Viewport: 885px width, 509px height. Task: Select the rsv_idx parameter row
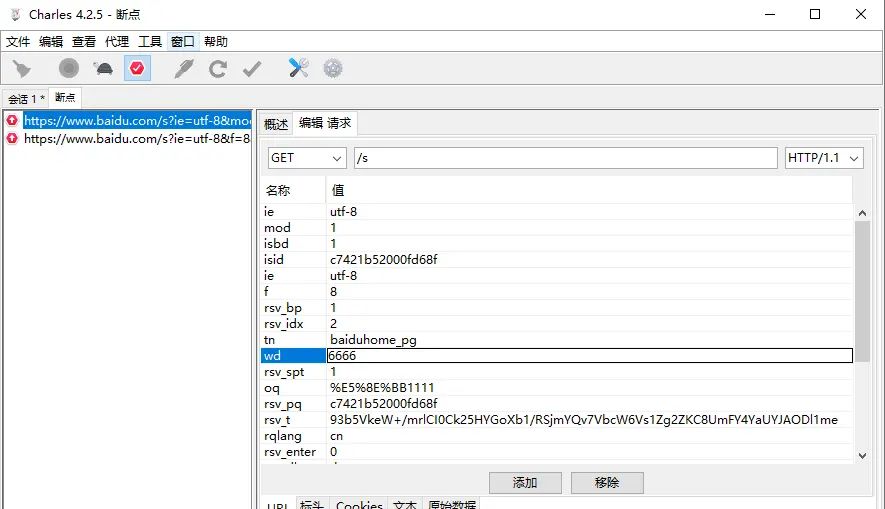[x=557, y=323]
